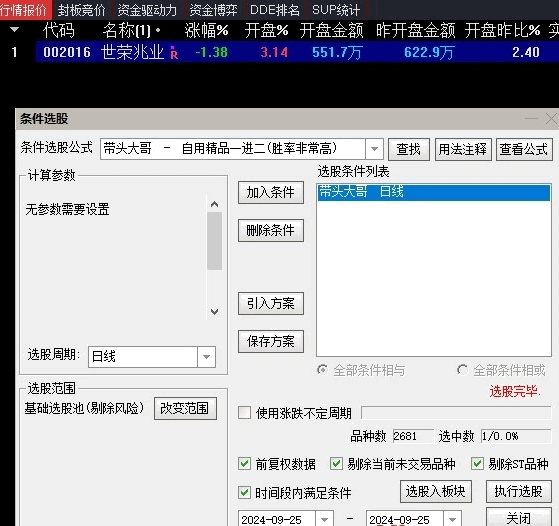
Task: Select 全部条件相或 radio button
Action: coord(462,370)
